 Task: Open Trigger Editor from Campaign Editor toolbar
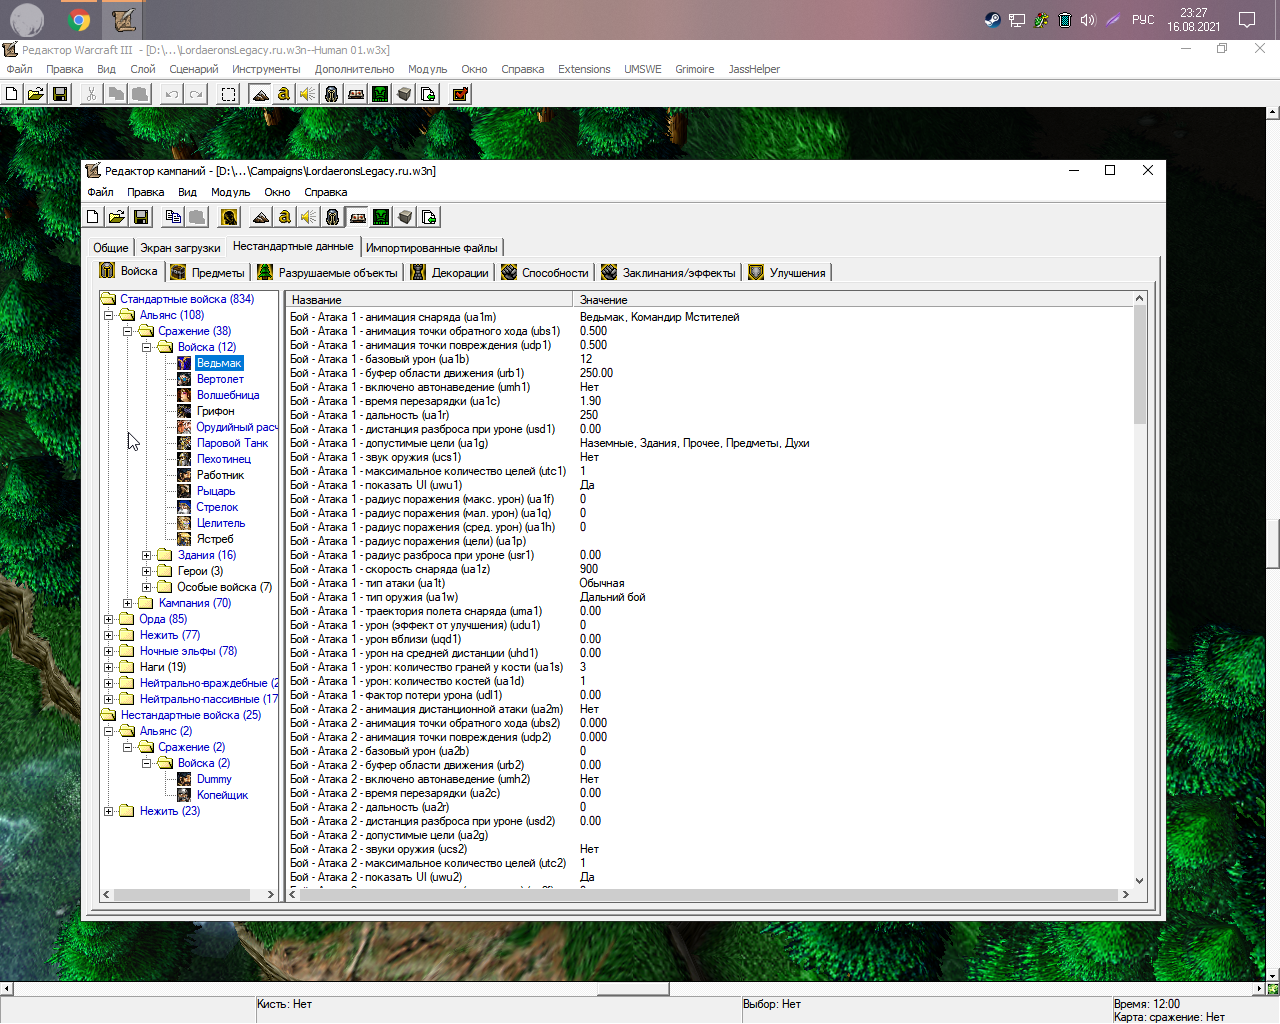(285, 217)
